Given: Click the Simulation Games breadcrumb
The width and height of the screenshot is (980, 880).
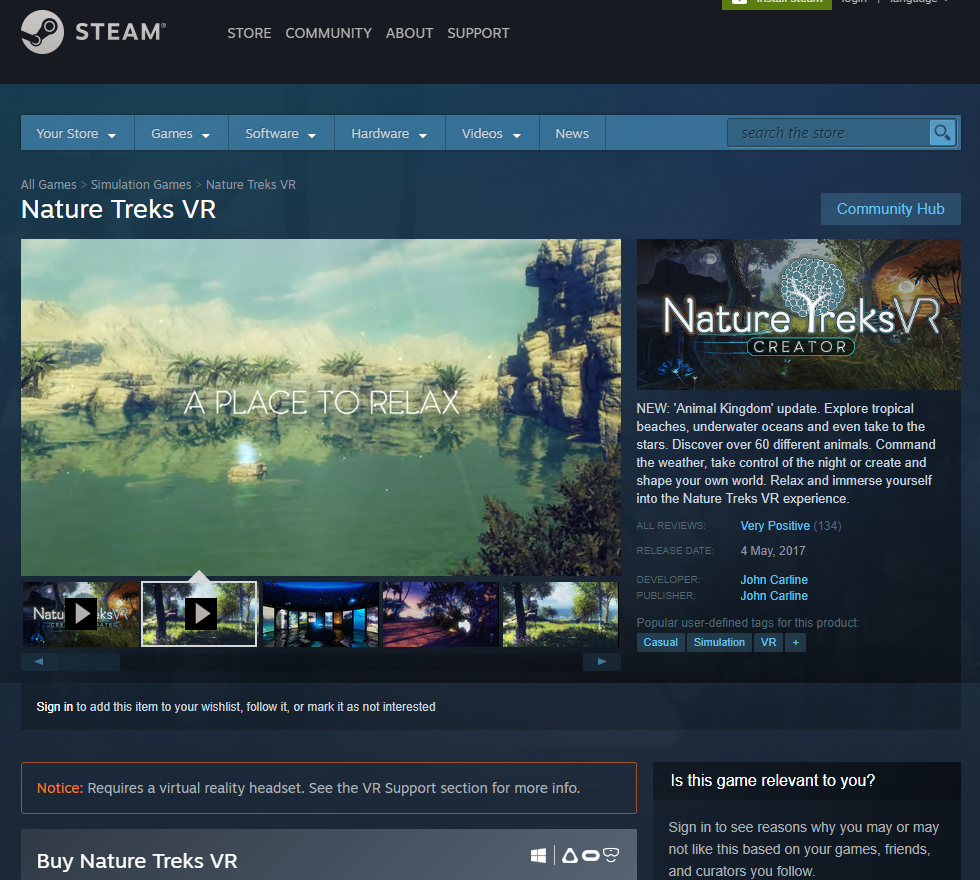Looking at the screenshot, I should pos(141,184).
